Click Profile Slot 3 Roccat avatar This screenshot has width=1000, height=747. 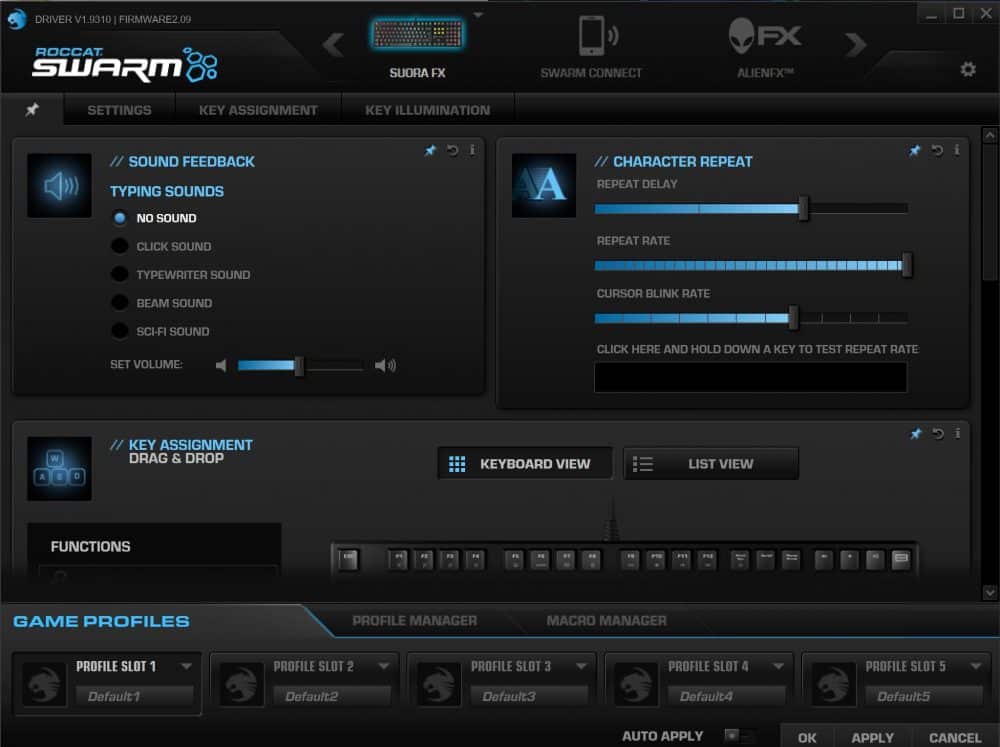point(439,684)
